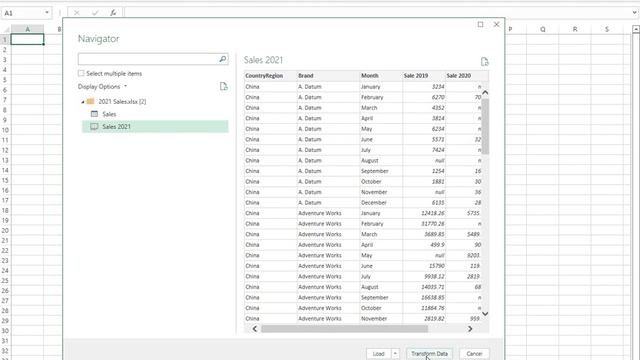Click the cancel entry X in formula bar
The width and height of the screenshot is (640, 360).
pos(77,13)
